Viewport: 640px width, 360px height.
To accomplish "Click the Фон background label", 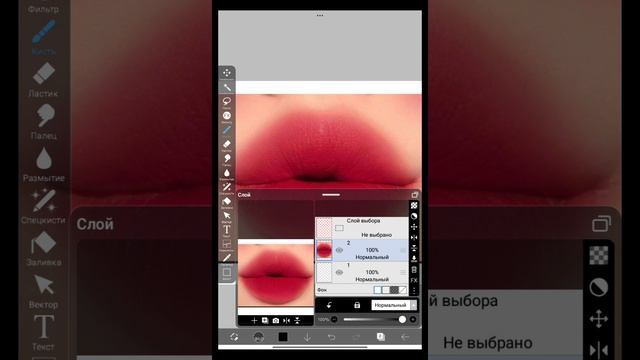I will pos(322,290).
